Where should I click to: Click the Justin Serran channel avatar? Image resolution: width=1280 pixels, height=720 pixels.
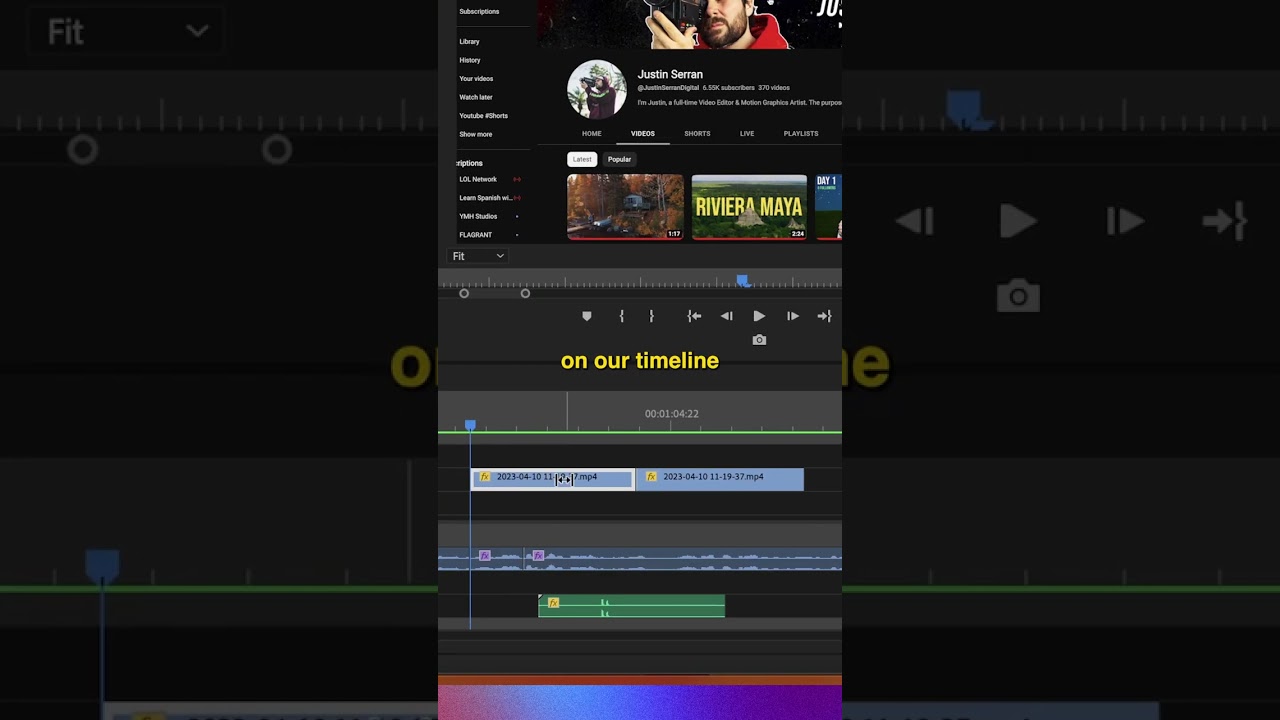click(597, 89)
